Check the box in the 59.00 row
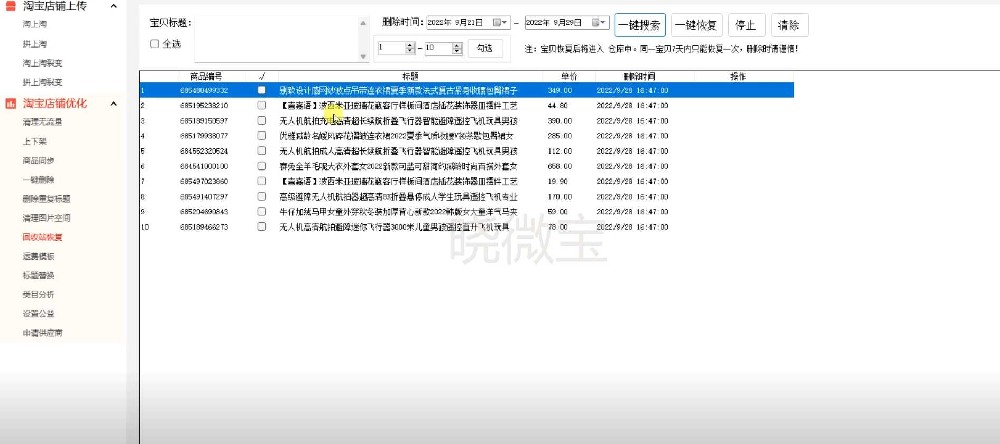1000x444 pixels. click(261, 212)
